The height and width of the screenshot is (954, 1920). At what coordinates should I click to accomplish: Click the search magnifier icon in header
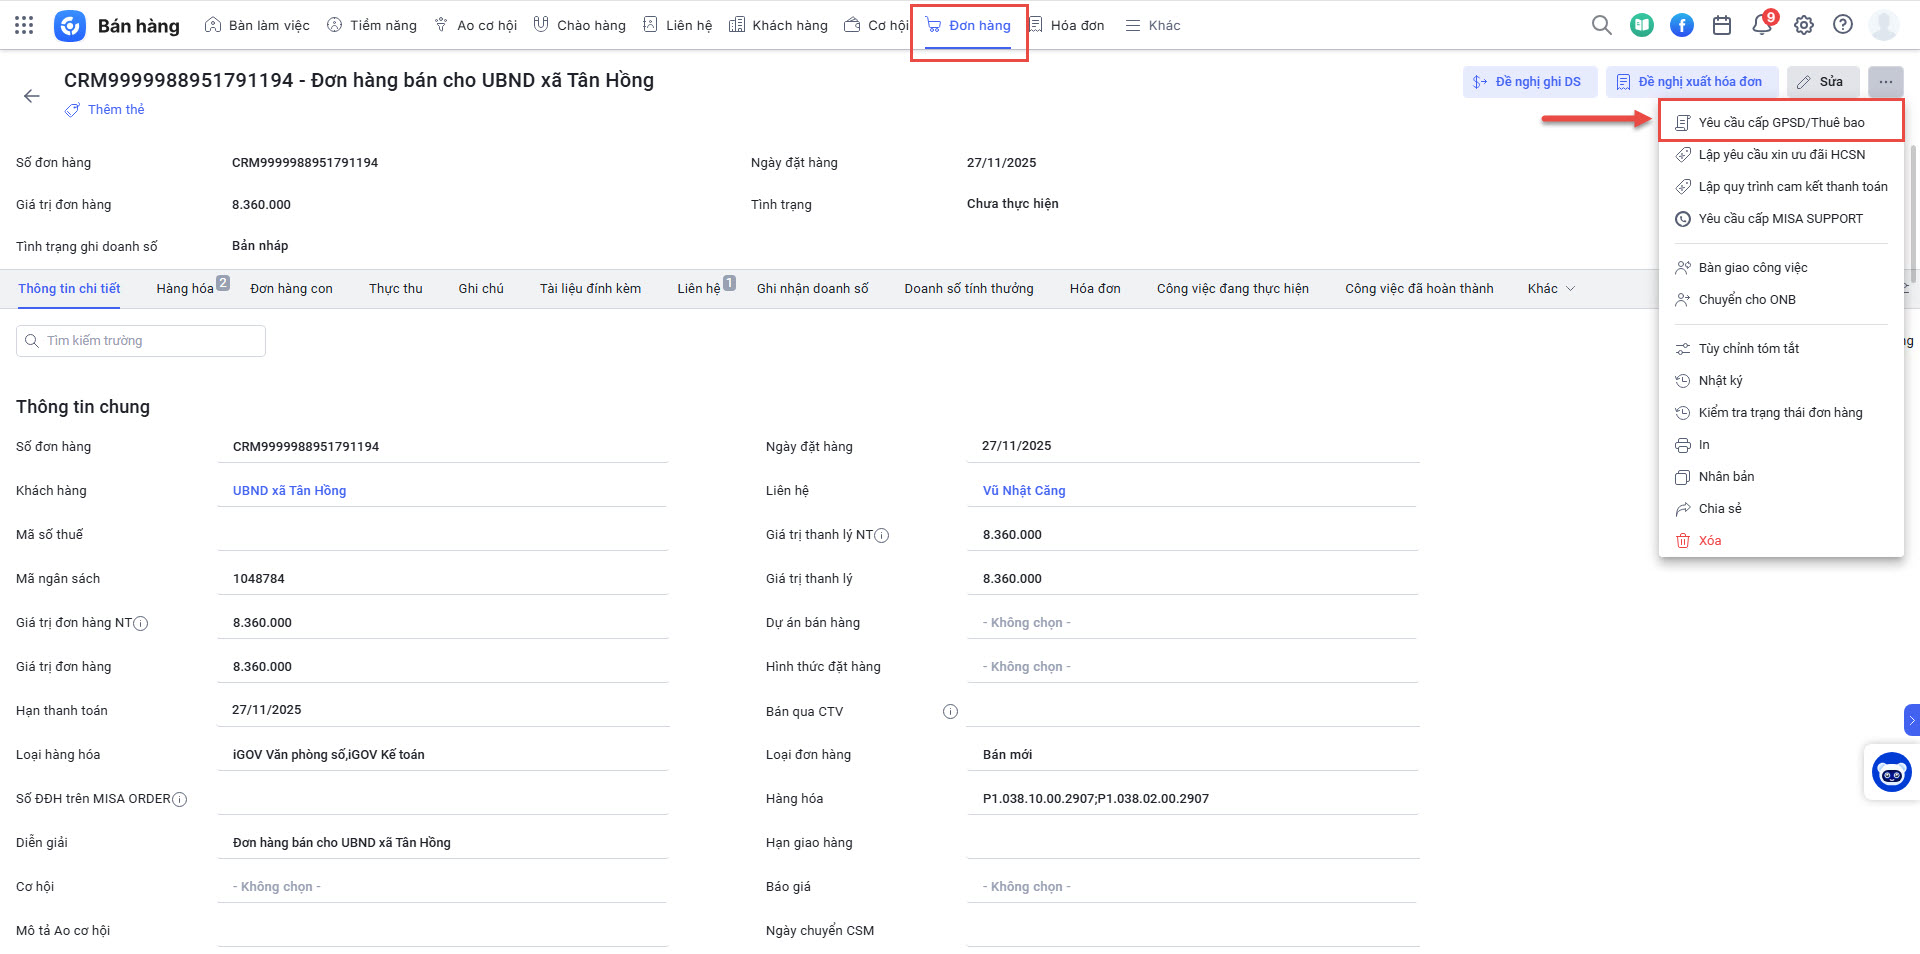[1601, 25]
